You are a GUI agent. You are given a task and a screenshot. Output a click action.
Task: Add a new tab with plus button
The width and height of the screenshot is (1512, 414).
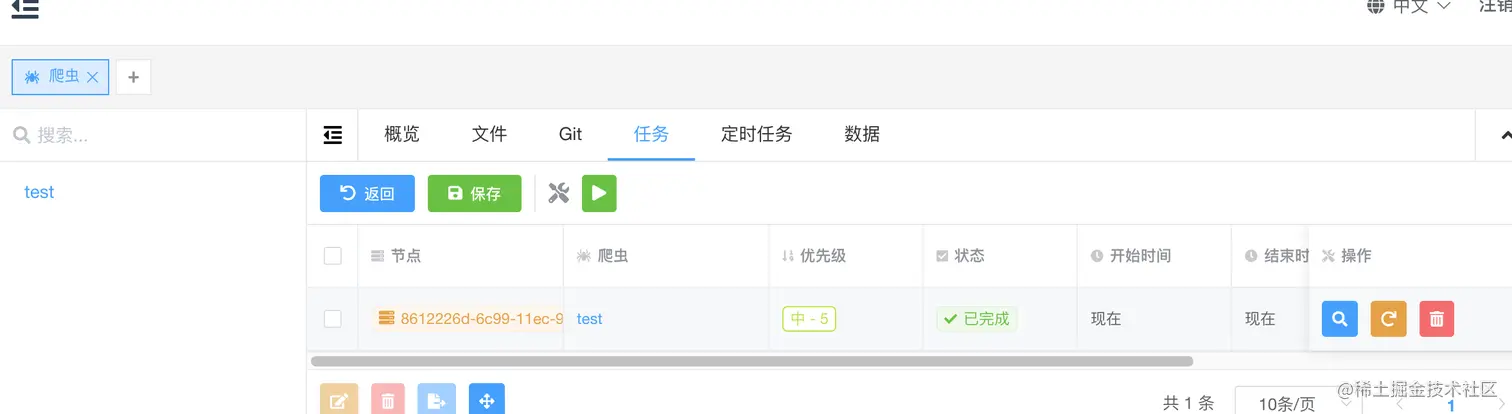133,77
